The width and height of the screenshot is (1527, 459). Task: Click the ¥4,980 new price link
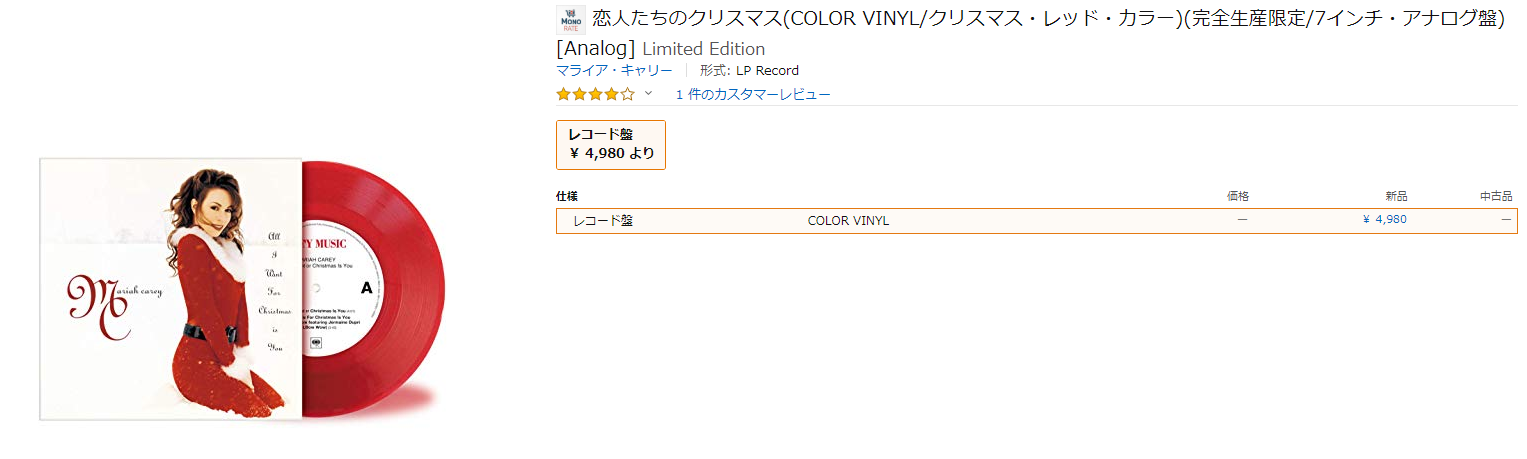pyautogui.click(x=1385, y=220)
